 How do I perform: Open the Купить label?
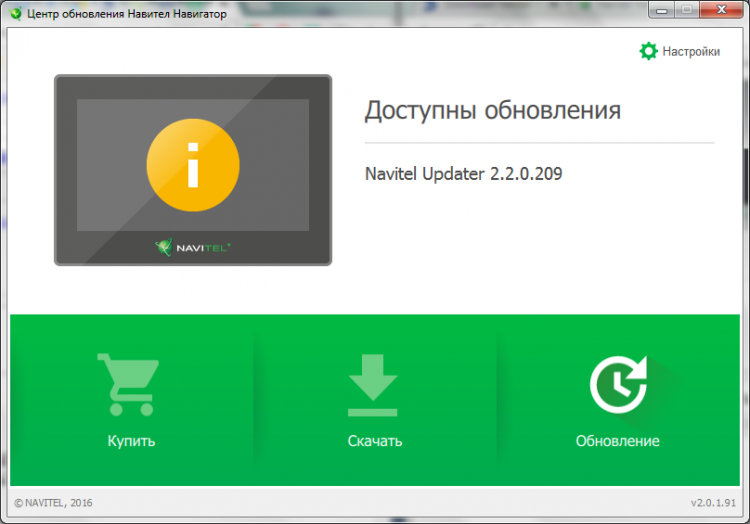pos(131,441)
